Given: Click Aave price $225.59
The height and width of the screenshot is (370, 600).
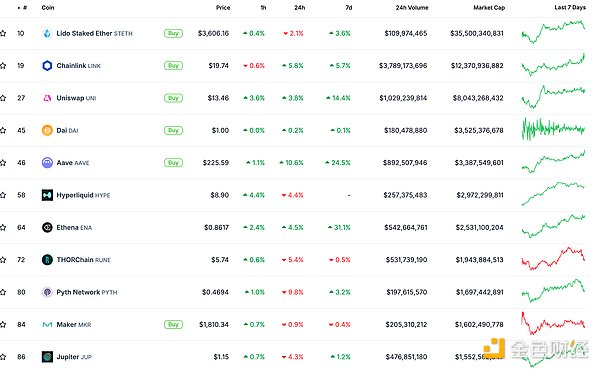Looking at the screenshot, I should [x=216, y=163].
